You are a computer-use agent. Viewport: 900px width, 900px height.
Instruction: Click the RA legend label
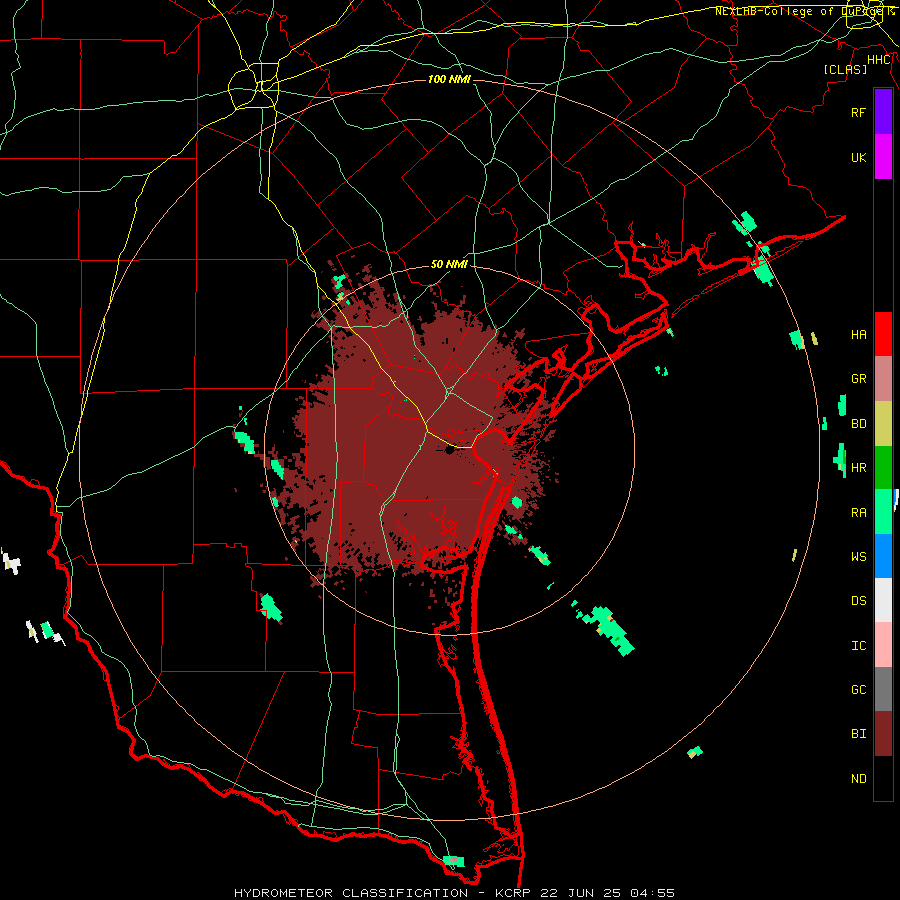[858, 513]
